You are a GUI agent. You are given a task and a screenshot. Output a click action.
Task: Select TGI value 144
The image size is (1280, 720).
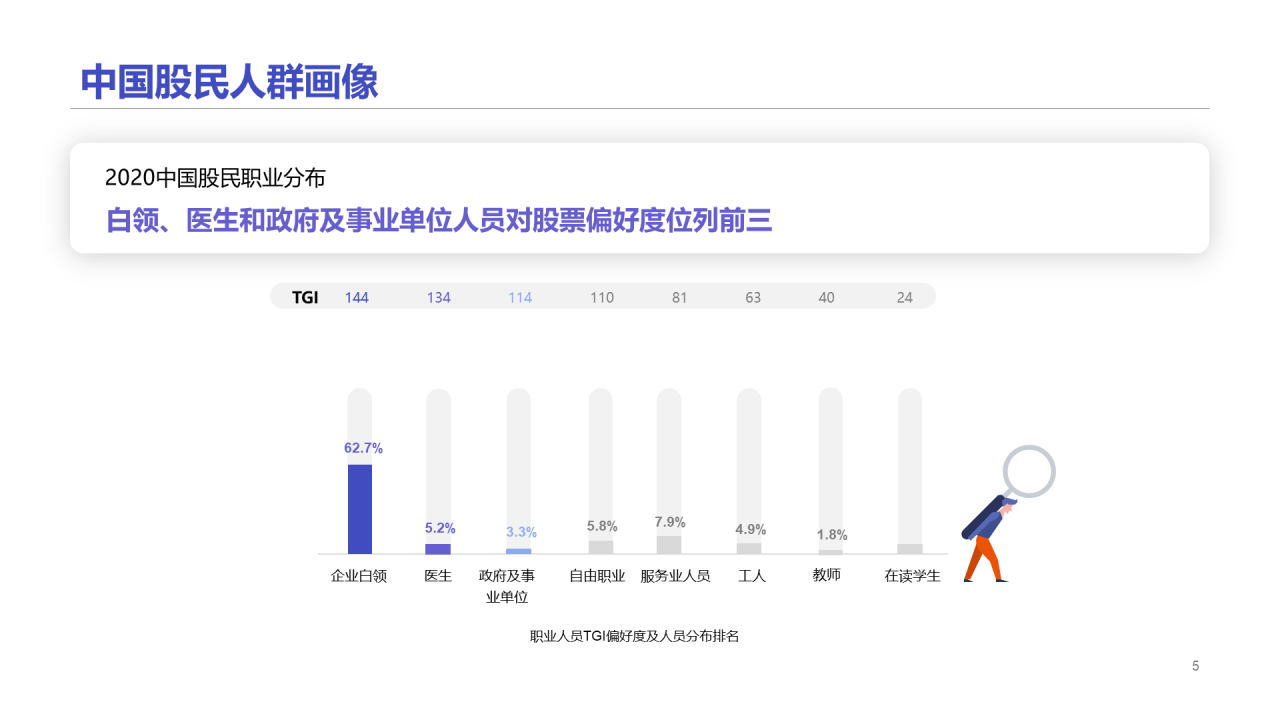pyautogui.click(x=357, y=297)
